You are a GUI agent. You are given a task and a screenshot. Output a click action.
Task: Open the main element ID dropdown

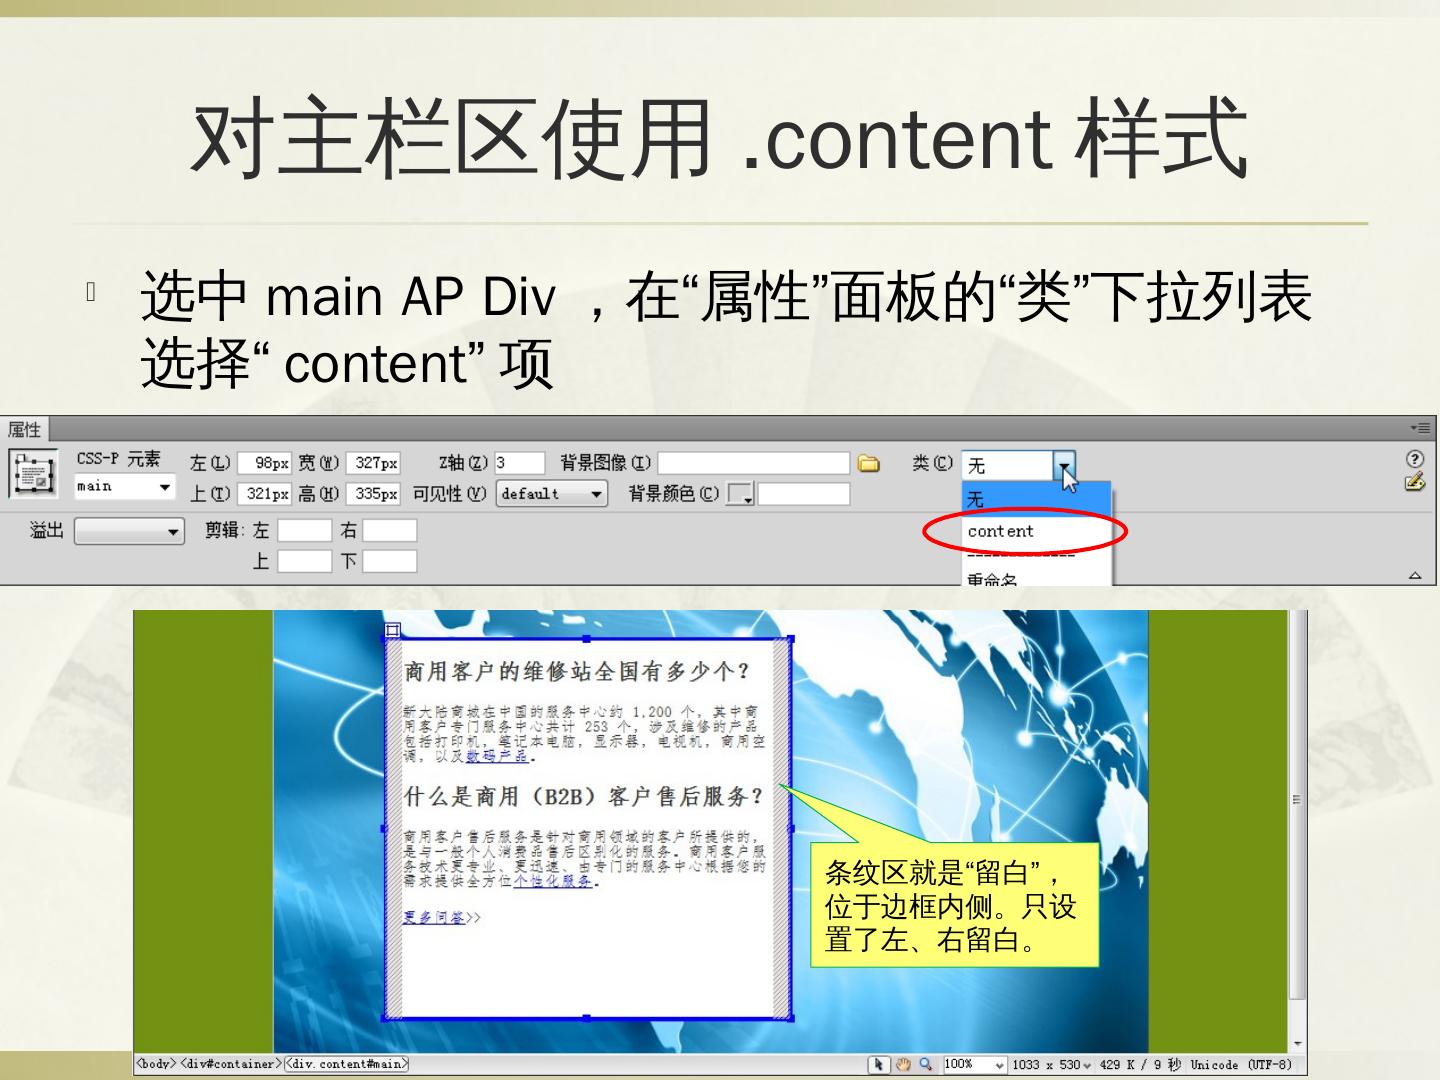[165, 487]
